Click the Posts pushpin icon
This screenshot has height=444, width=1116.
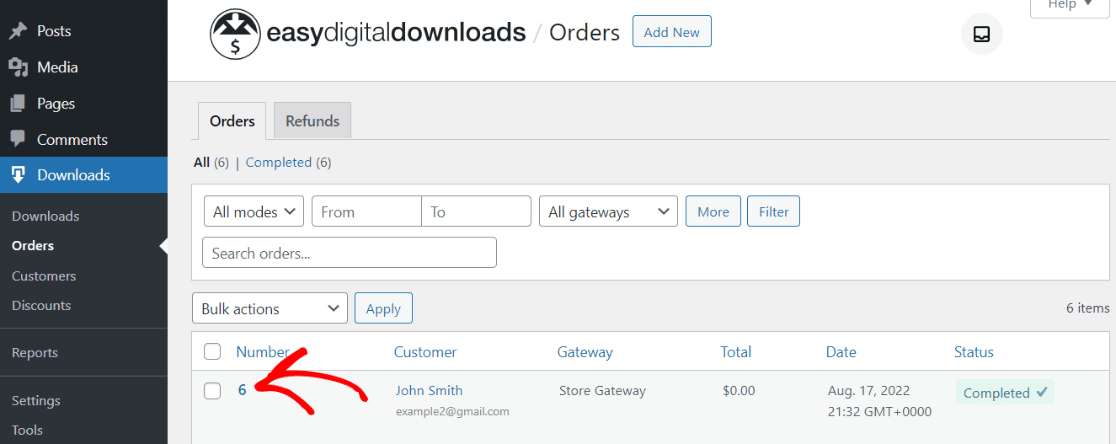pyautogui.click(x=18, y=32)
